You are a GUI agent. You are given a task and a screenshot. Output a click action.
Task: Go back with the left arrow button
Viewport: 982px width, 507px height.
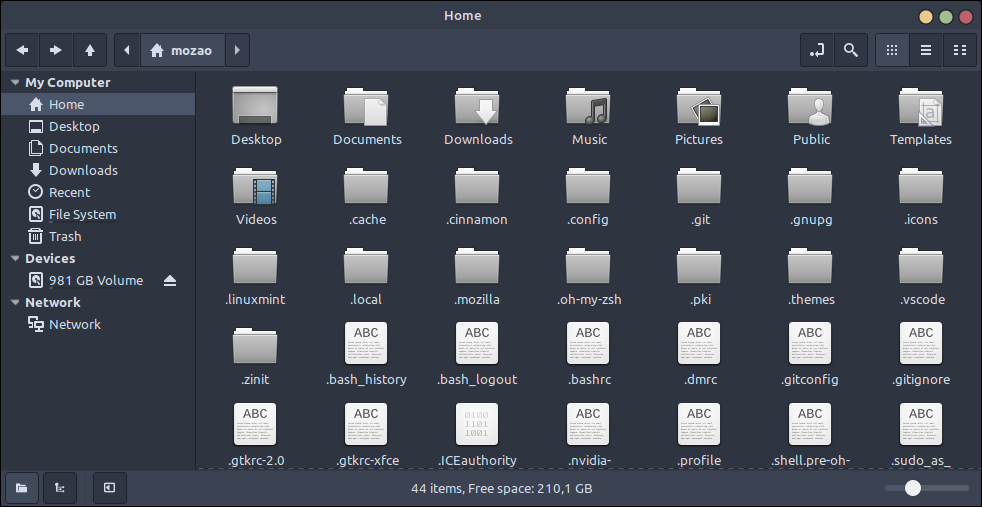[23, 50]
